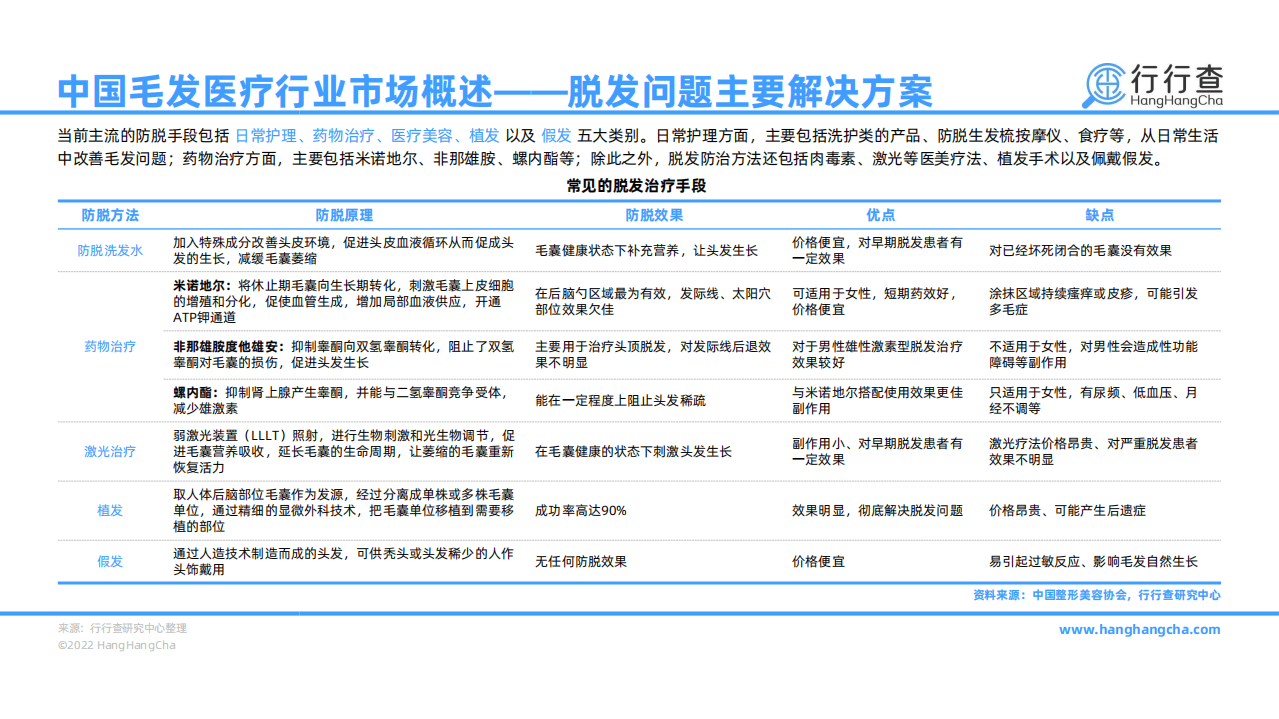Click the 防脱洗发水 row label
This screenshot has width=1279, height=719.
(x=108, y=249)
